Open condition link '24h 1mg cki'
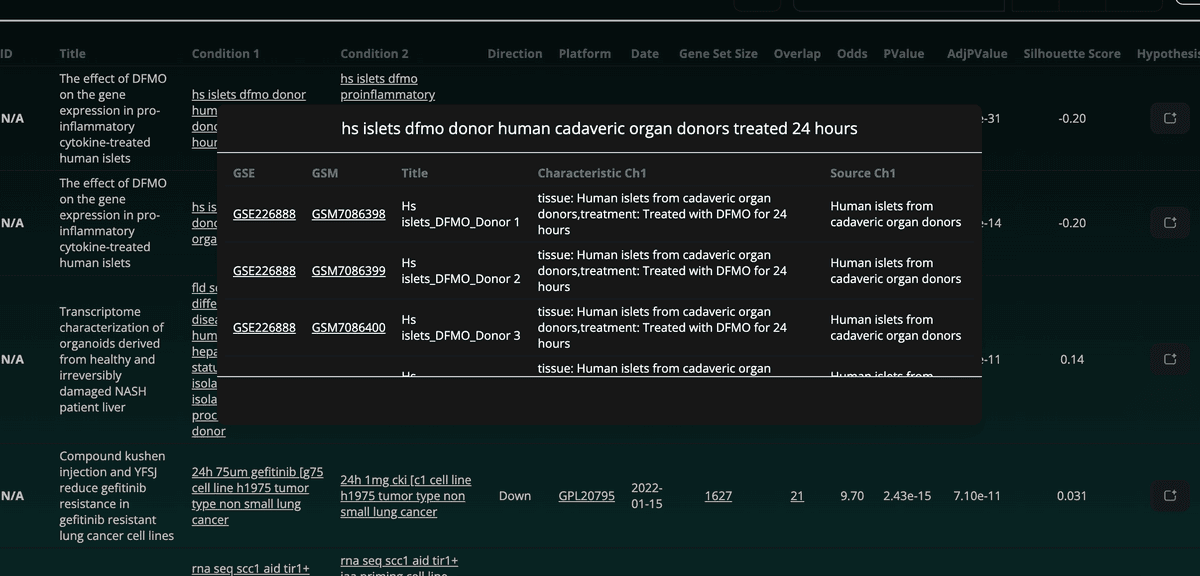 coord(405,496)
